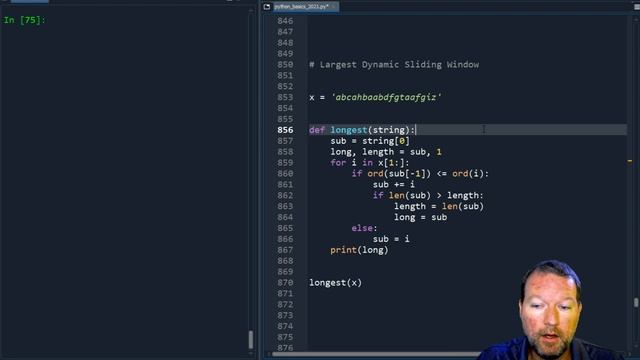Click line number 873 in the gutter
640x360 pixels.
coord(285,316)
